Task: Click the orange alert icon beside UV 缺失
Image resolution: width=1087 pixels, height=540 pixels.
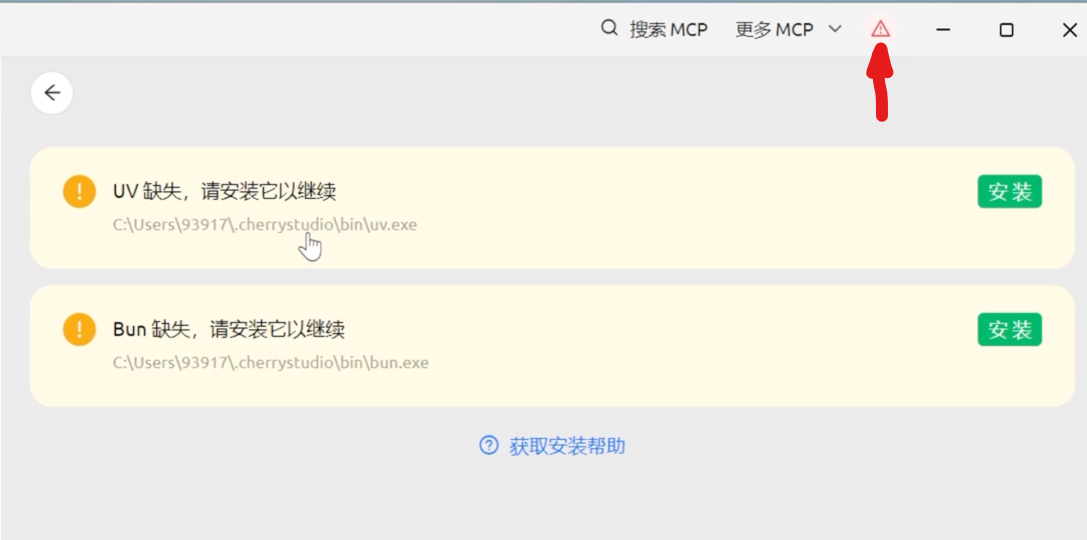Action: coord(79,191)
